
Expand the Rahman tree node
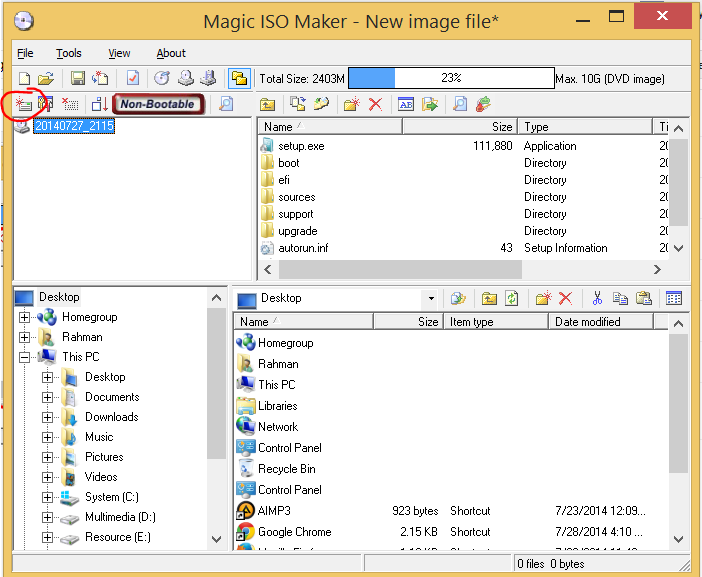[24, 337]
